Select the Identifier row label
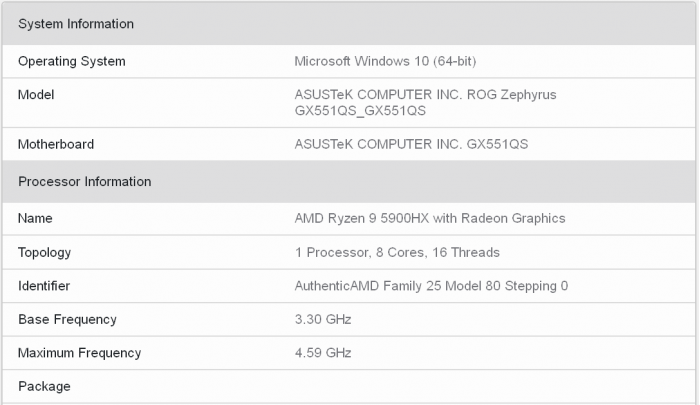Screen dimensions: 700x405 tap(44, 286)
